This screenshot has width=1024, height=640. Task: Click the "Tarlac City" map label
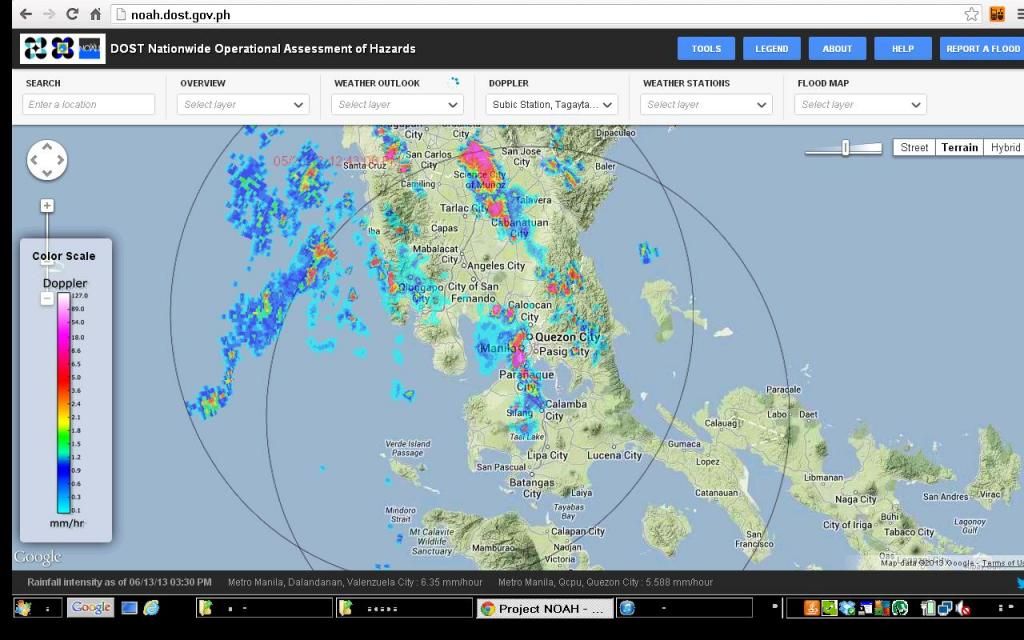tap(464, 208)
